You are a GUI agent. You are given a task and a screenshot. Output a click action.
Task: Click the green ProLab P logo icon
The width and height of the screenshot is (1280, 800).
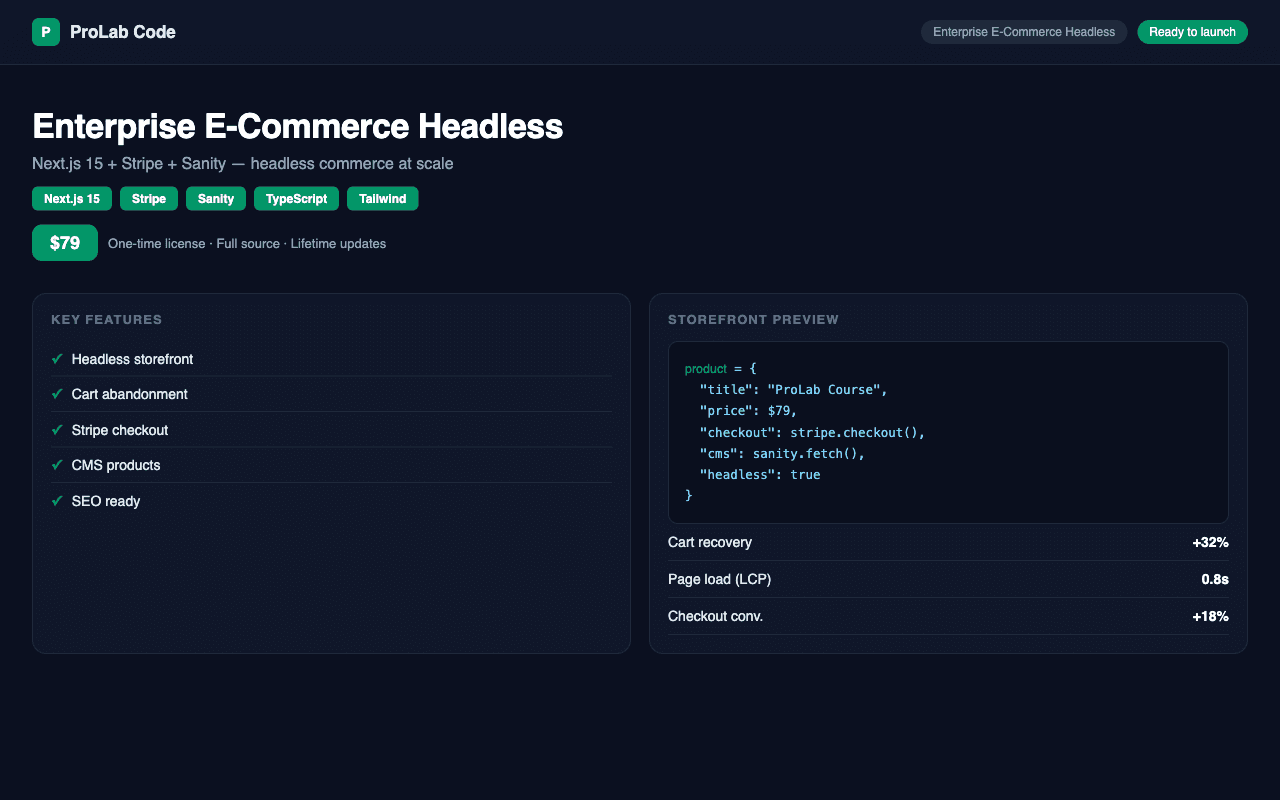tap(46, 32)
